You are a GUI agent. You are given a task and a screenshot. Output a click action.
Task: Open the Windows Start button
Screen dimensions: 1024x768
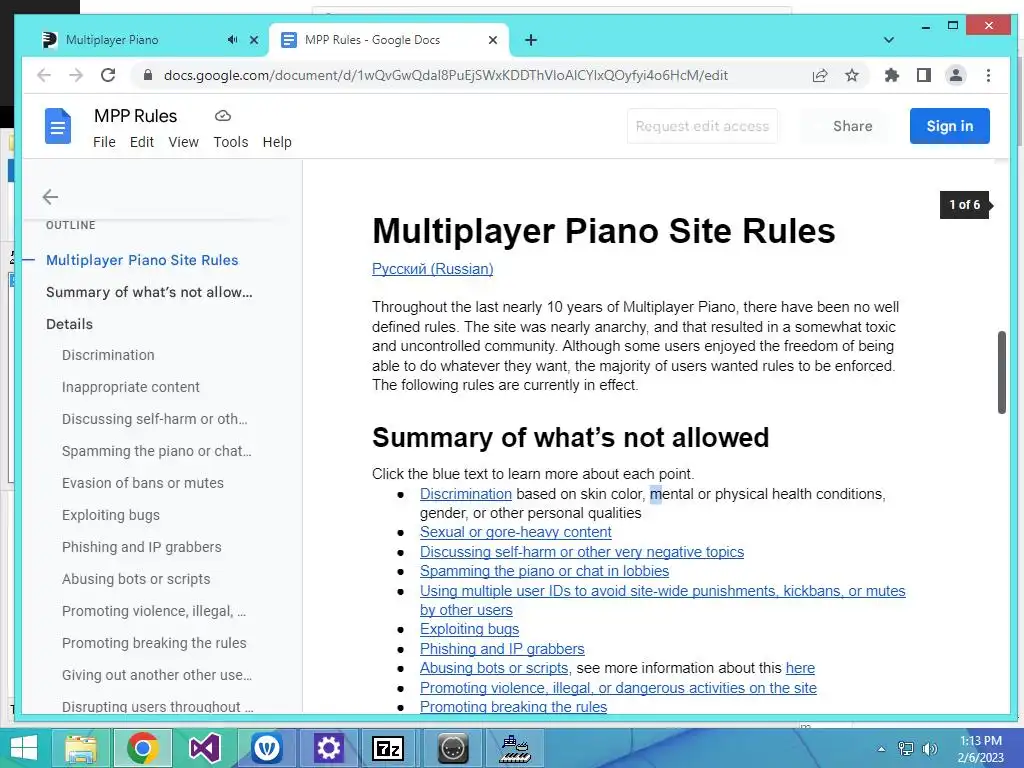coord(24,748)
